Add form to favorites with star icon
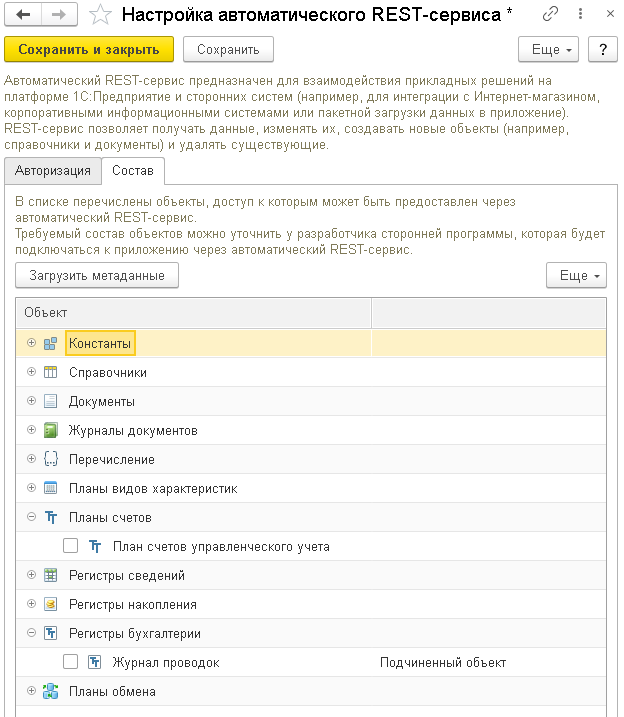Screen dimensions: 624x717 (x=100, y=15)
